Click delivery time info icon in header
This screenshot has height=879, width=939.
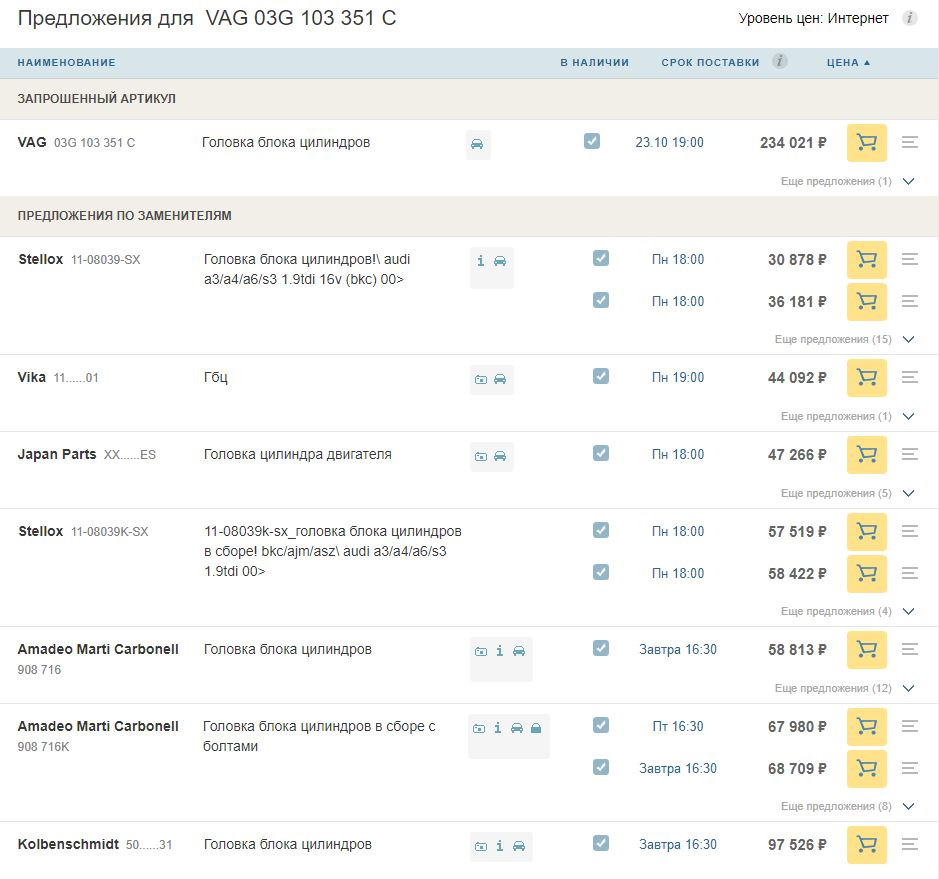(779, 61)
